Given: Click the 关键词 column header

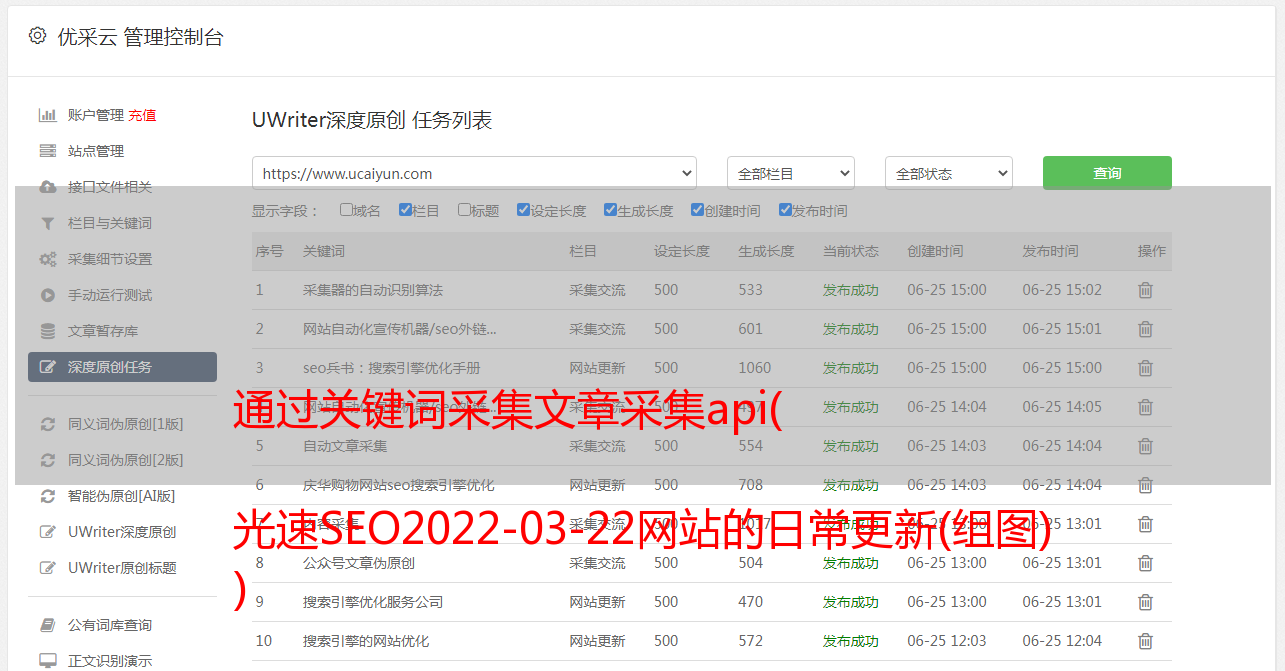Looking at the screenshot, I should point(324,251).
